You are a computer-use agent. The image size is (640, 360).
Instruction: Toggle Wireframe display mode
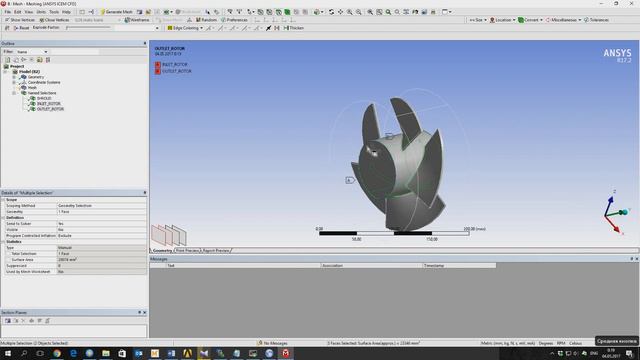(x=137, y=20)
